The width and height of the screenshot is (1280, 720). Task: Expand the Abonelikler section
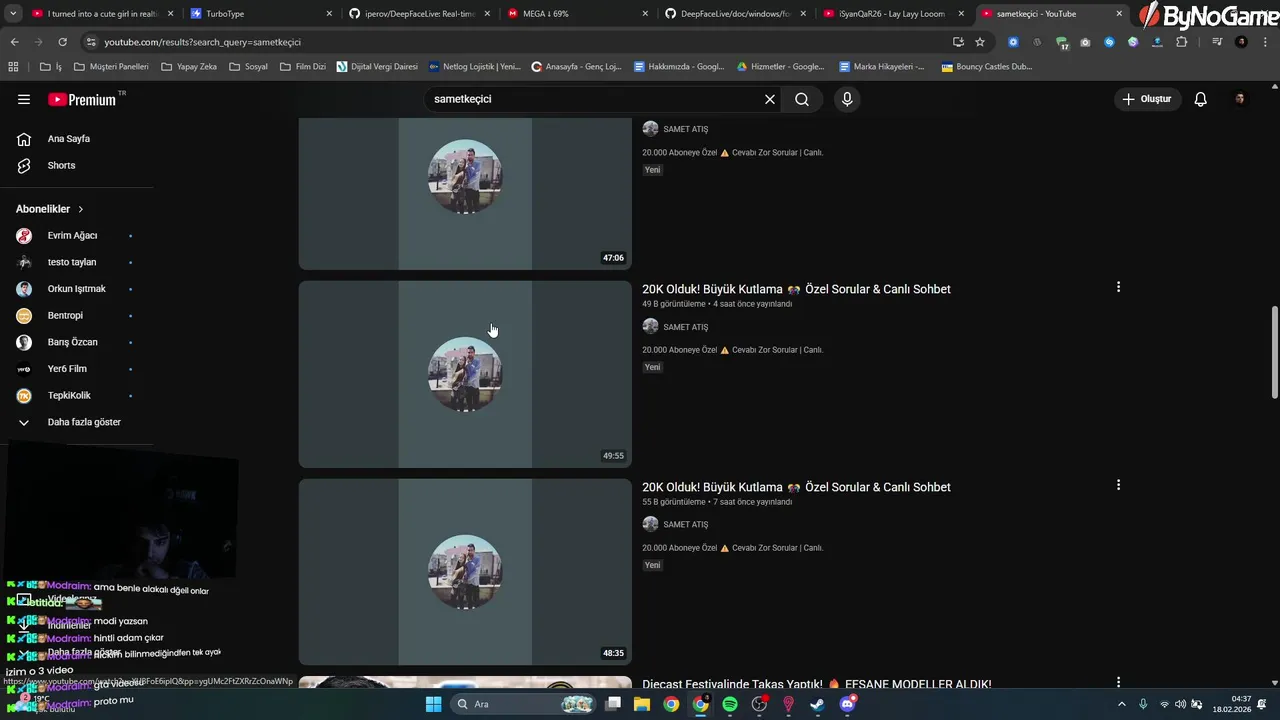pos(50,209)
